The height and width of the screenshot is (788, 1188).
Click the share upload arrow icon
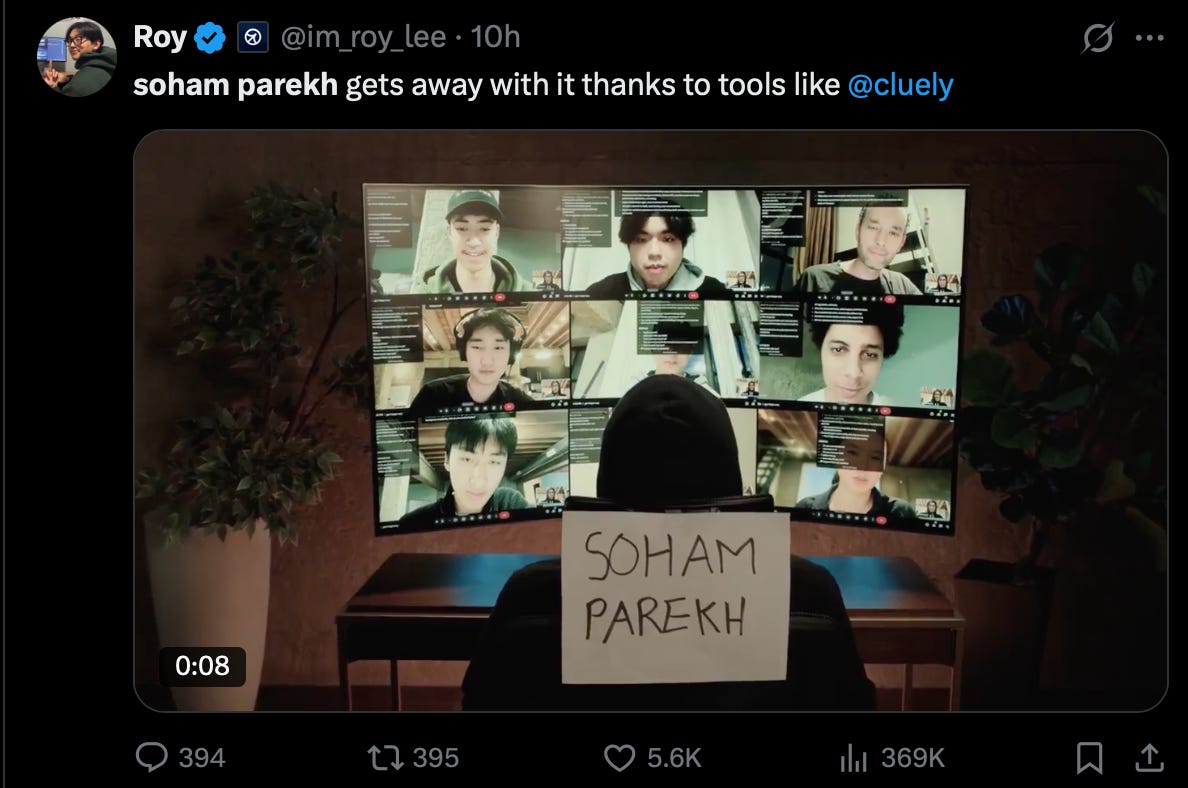(1149, 758)
